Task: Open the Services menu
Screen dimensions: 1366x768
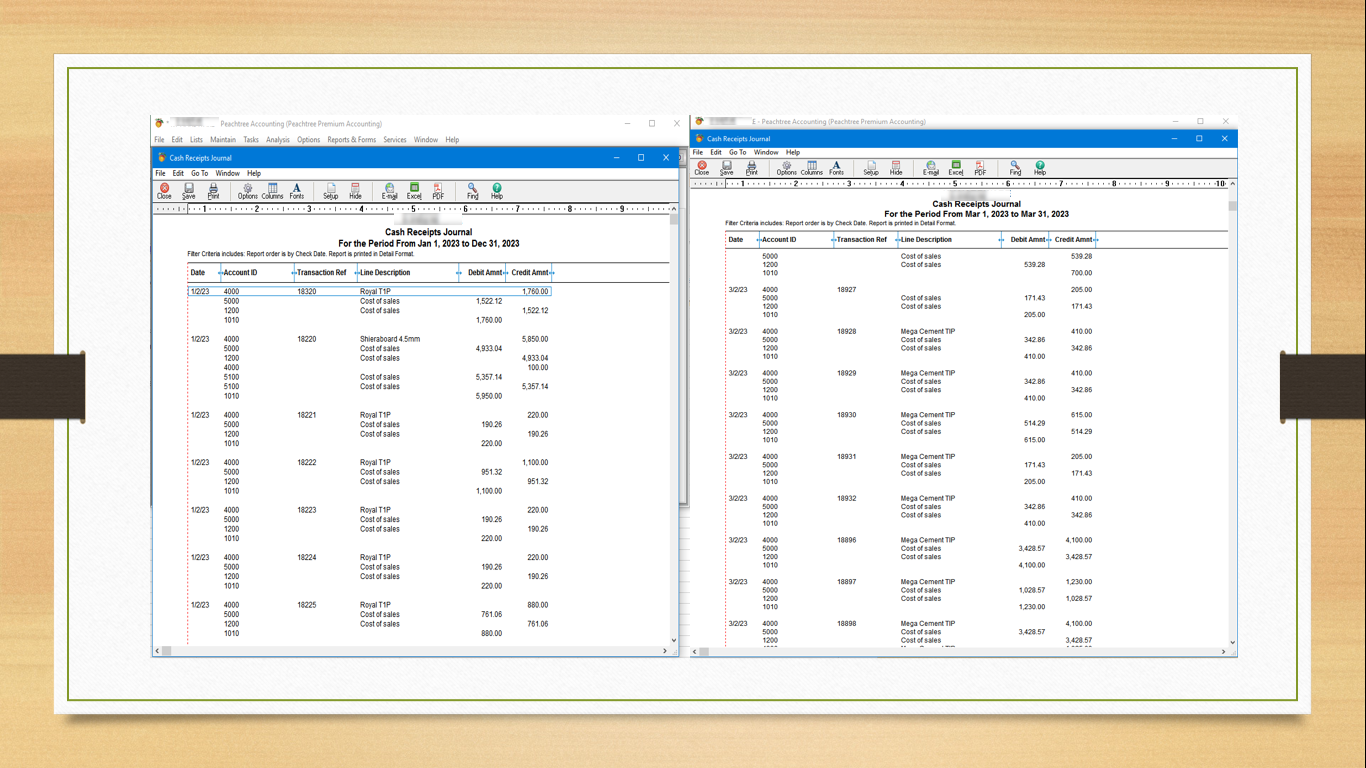Action: click(395, 140)
